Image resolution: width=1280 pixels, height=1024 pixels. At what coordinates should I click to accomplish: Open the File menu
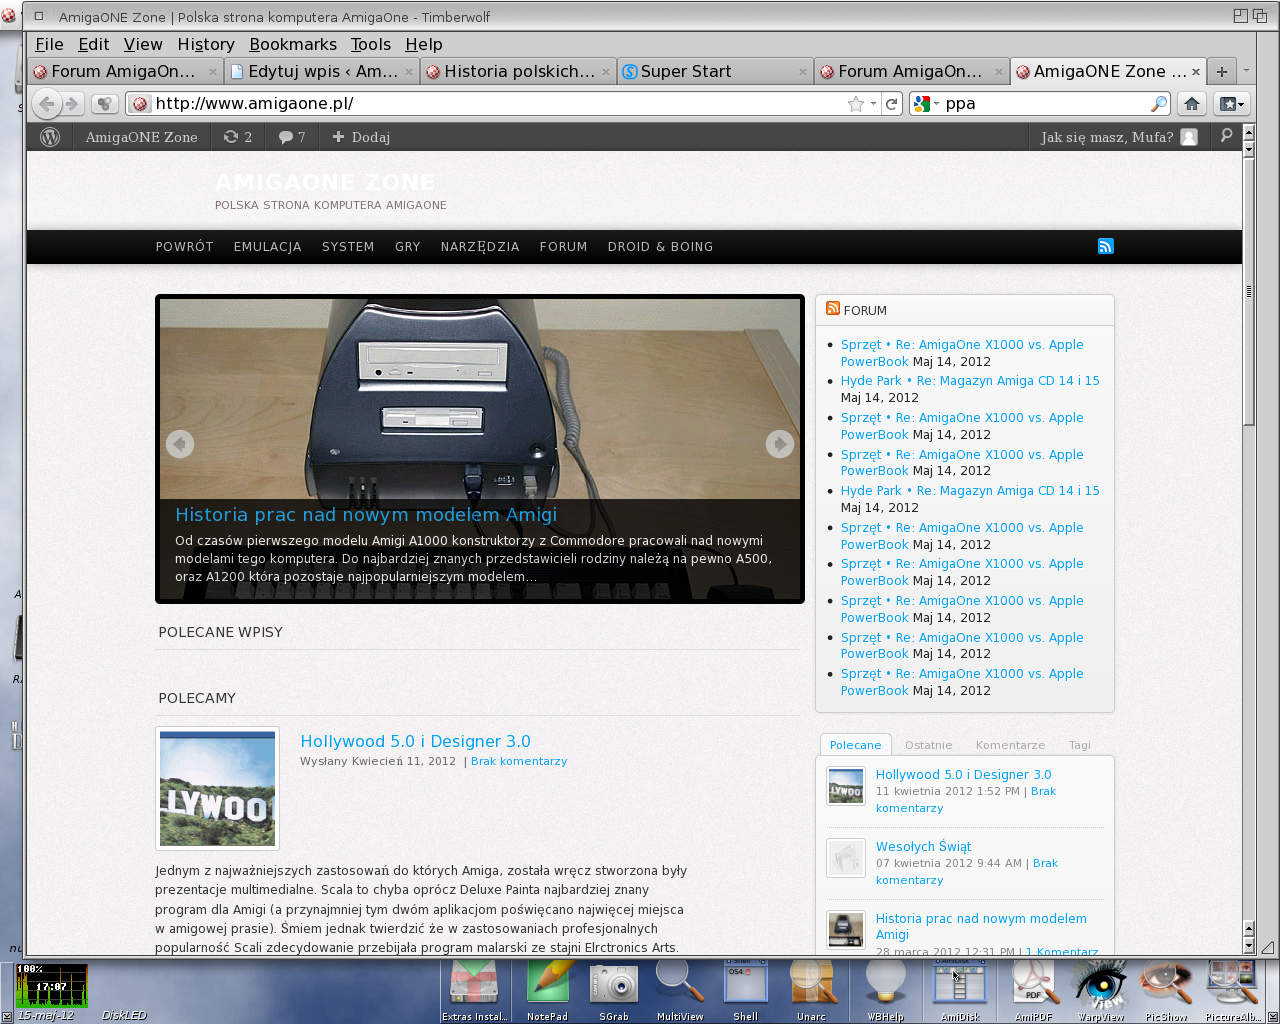(x=49, y=44)
